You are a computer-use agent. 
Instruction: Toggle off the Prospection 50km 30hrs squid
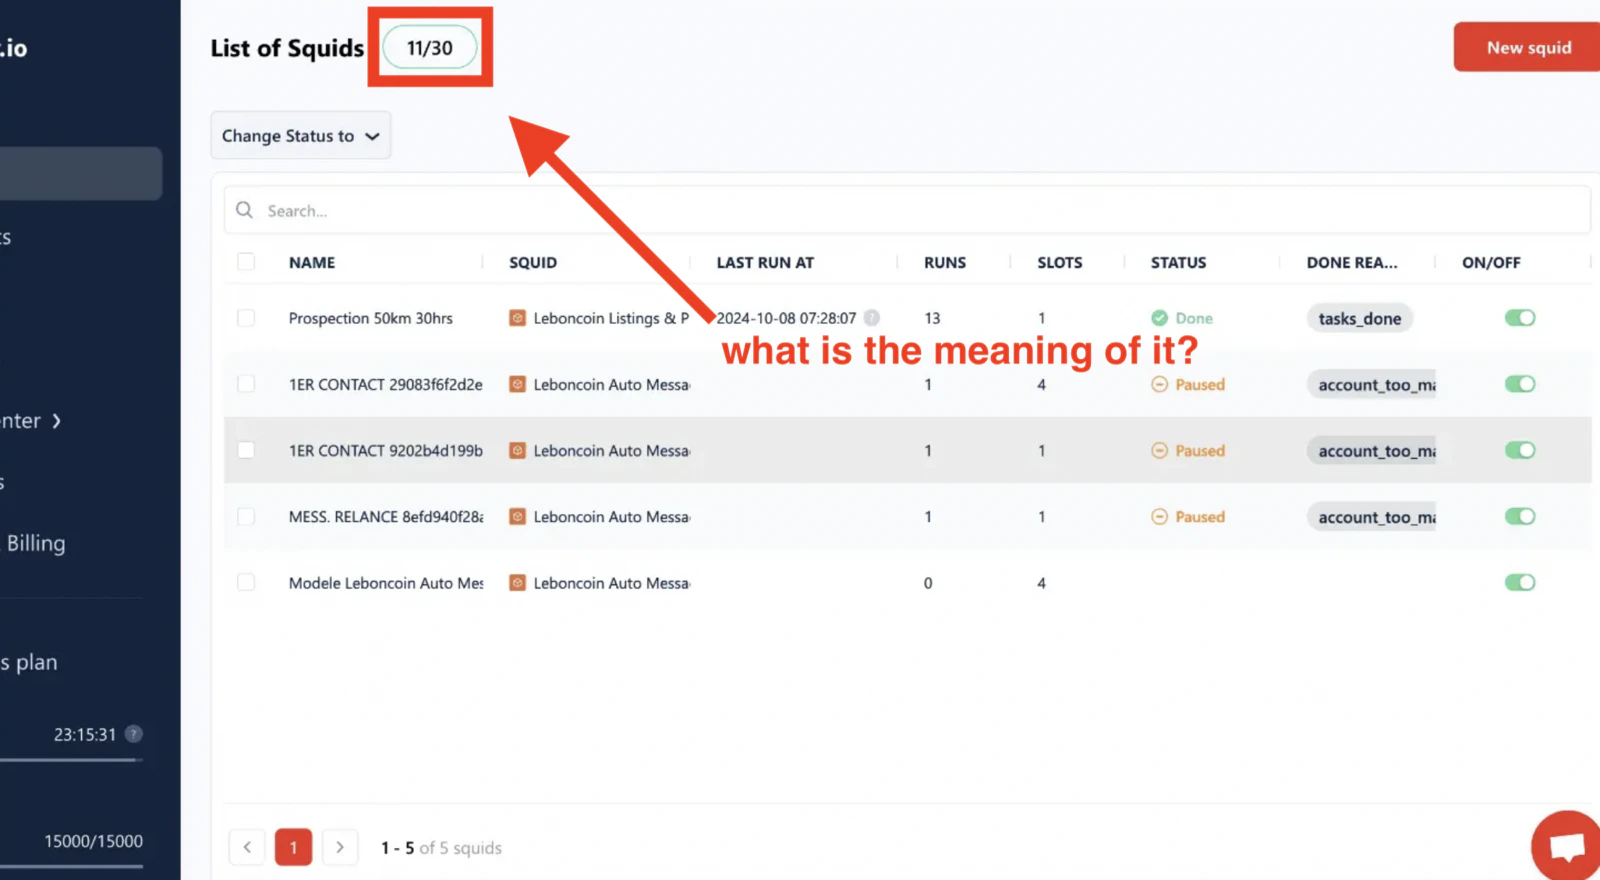(x=1520, y=318)
